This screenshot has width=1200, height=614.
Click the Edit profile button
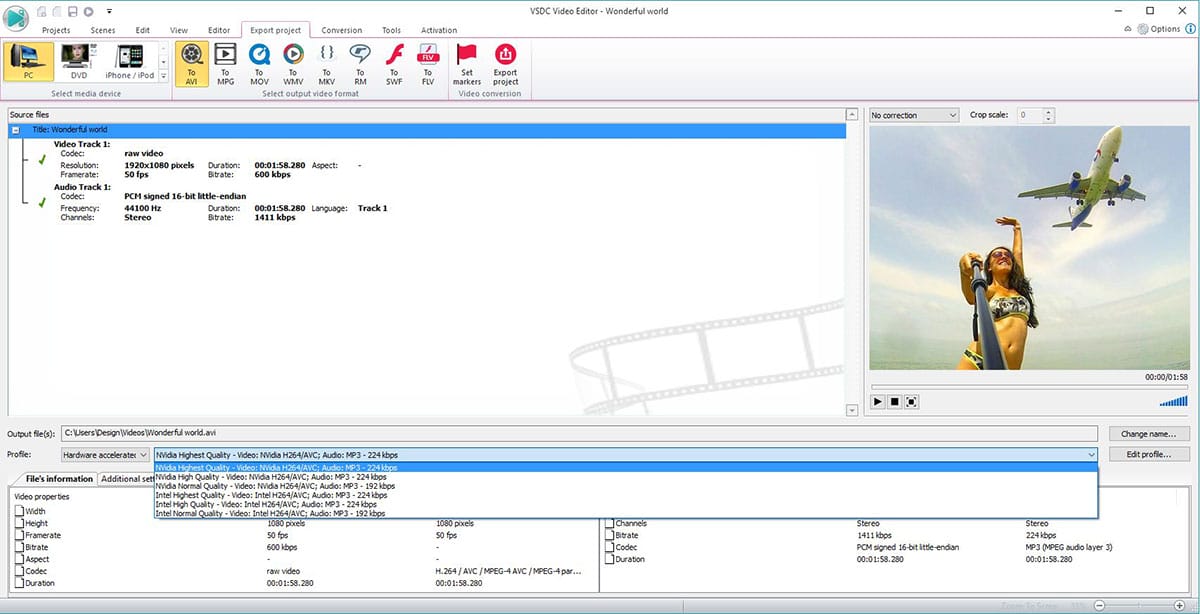[x=1148, y=454]
